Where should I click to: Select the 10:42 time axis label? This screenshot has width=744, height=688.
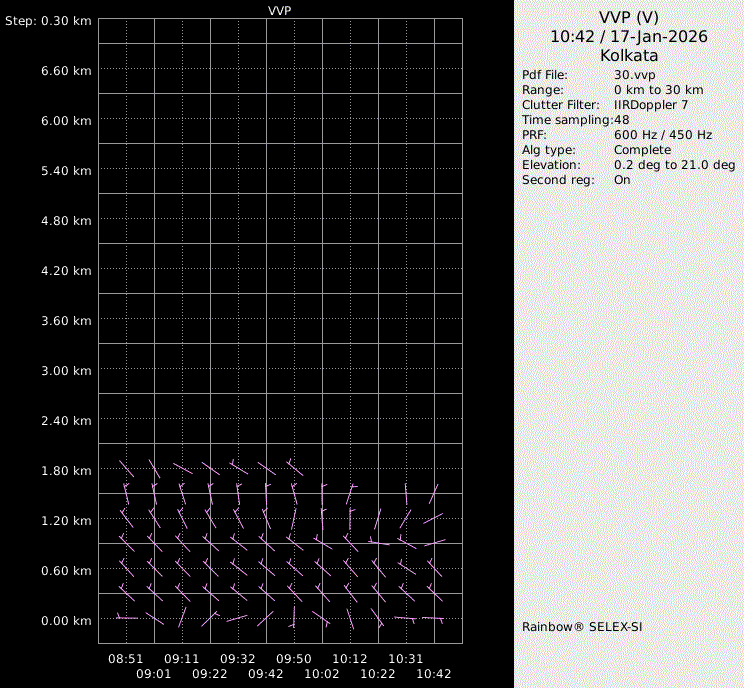point(434,674)
